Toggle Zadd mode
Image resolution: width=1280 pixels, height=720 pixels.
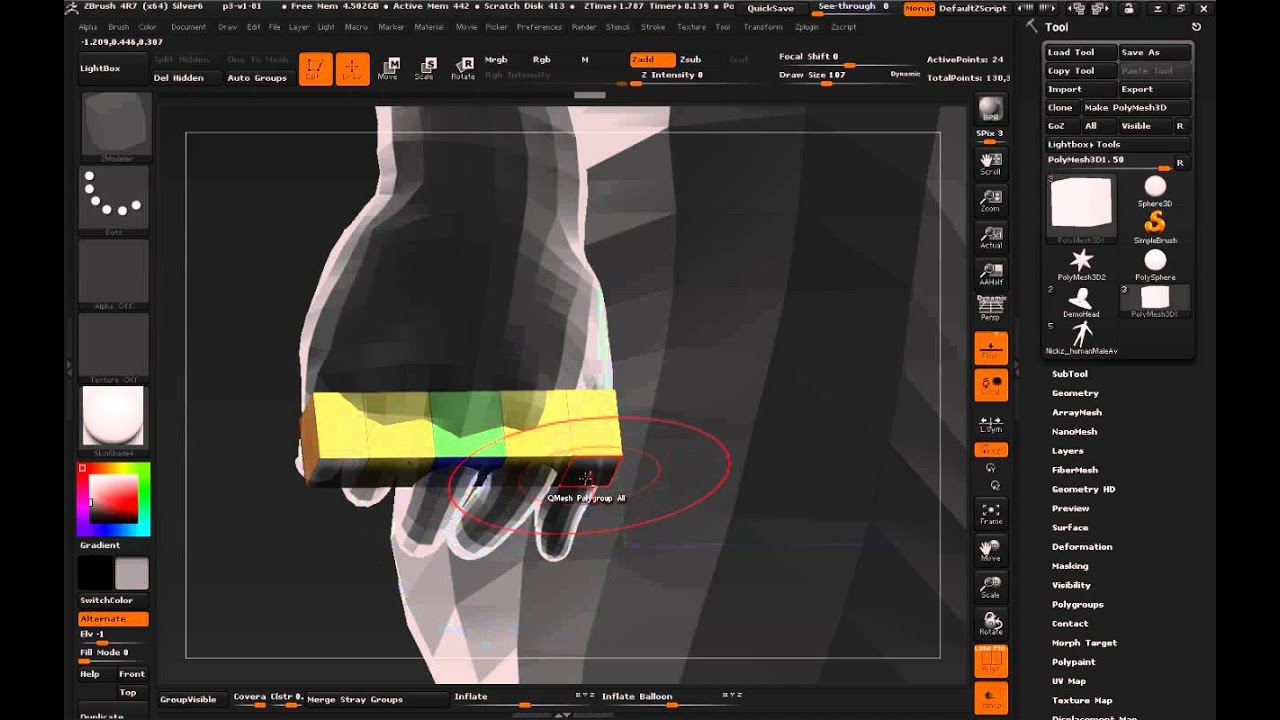pos(651,59)
